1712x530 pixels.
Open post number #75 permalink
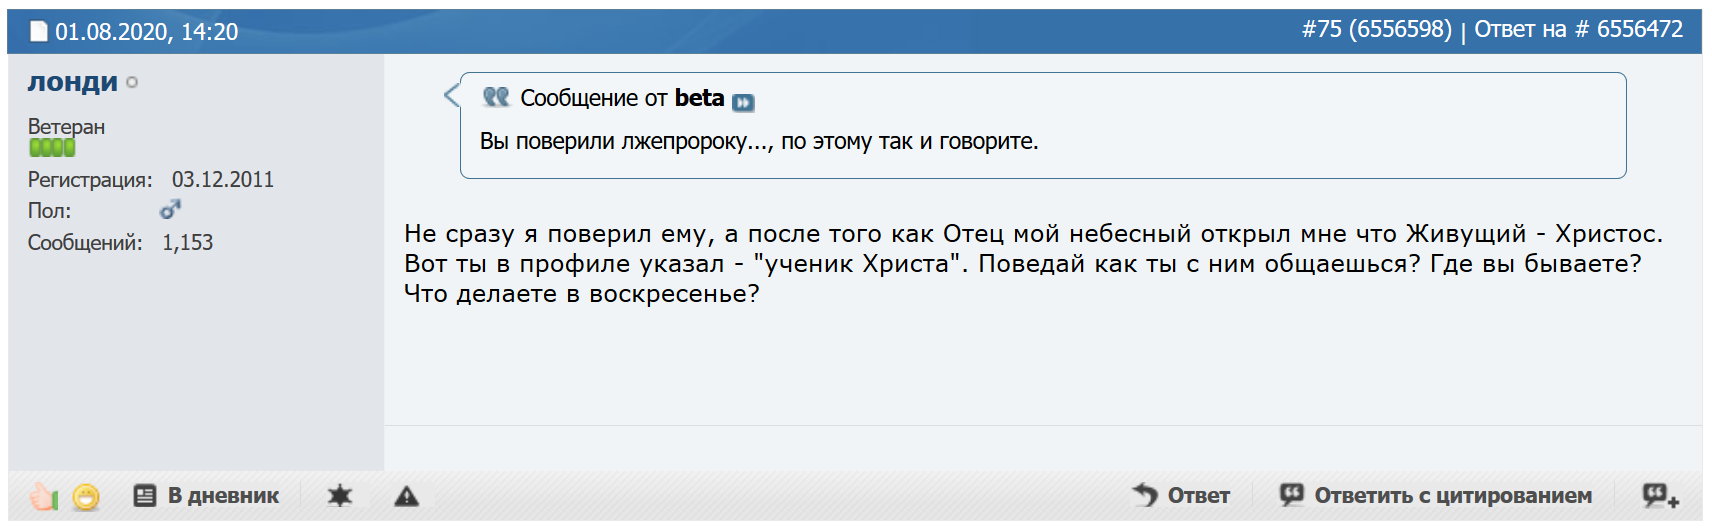pos(1376,30)
